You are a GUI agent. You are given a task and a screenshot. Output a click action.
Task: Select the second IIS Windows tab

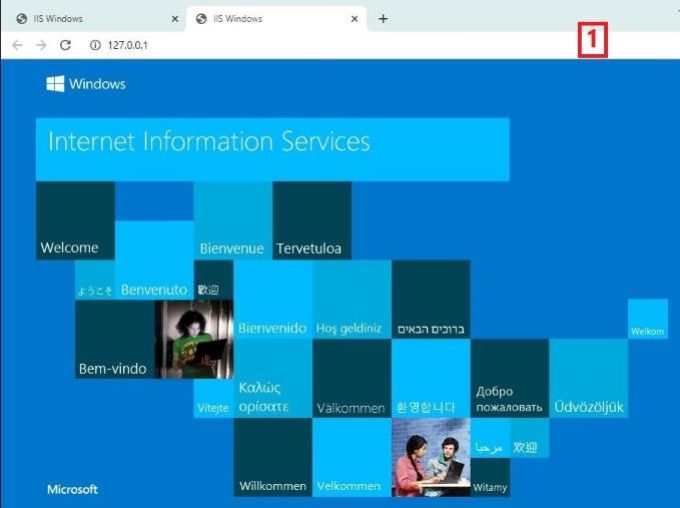pyautogui.click(x=265, y=18)
